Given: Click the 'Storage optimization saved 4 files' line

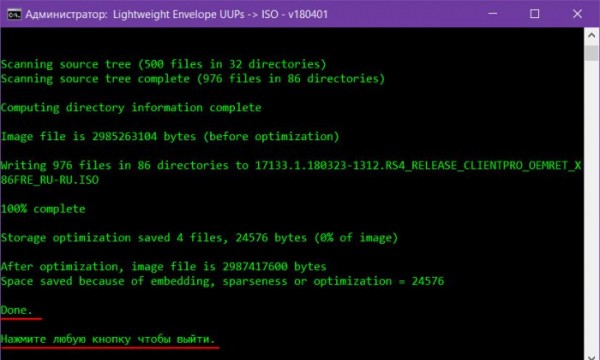Looking at the screenshot, I should point(199,238).
